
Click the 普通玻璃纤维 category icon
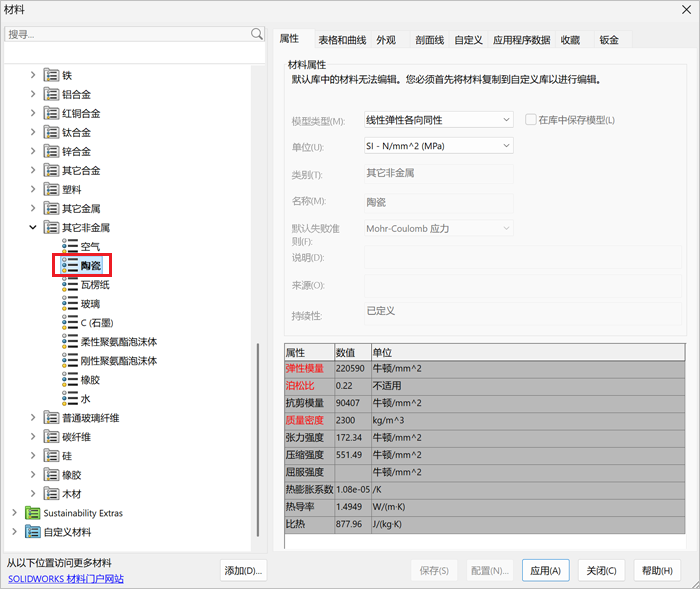point(51,418)
